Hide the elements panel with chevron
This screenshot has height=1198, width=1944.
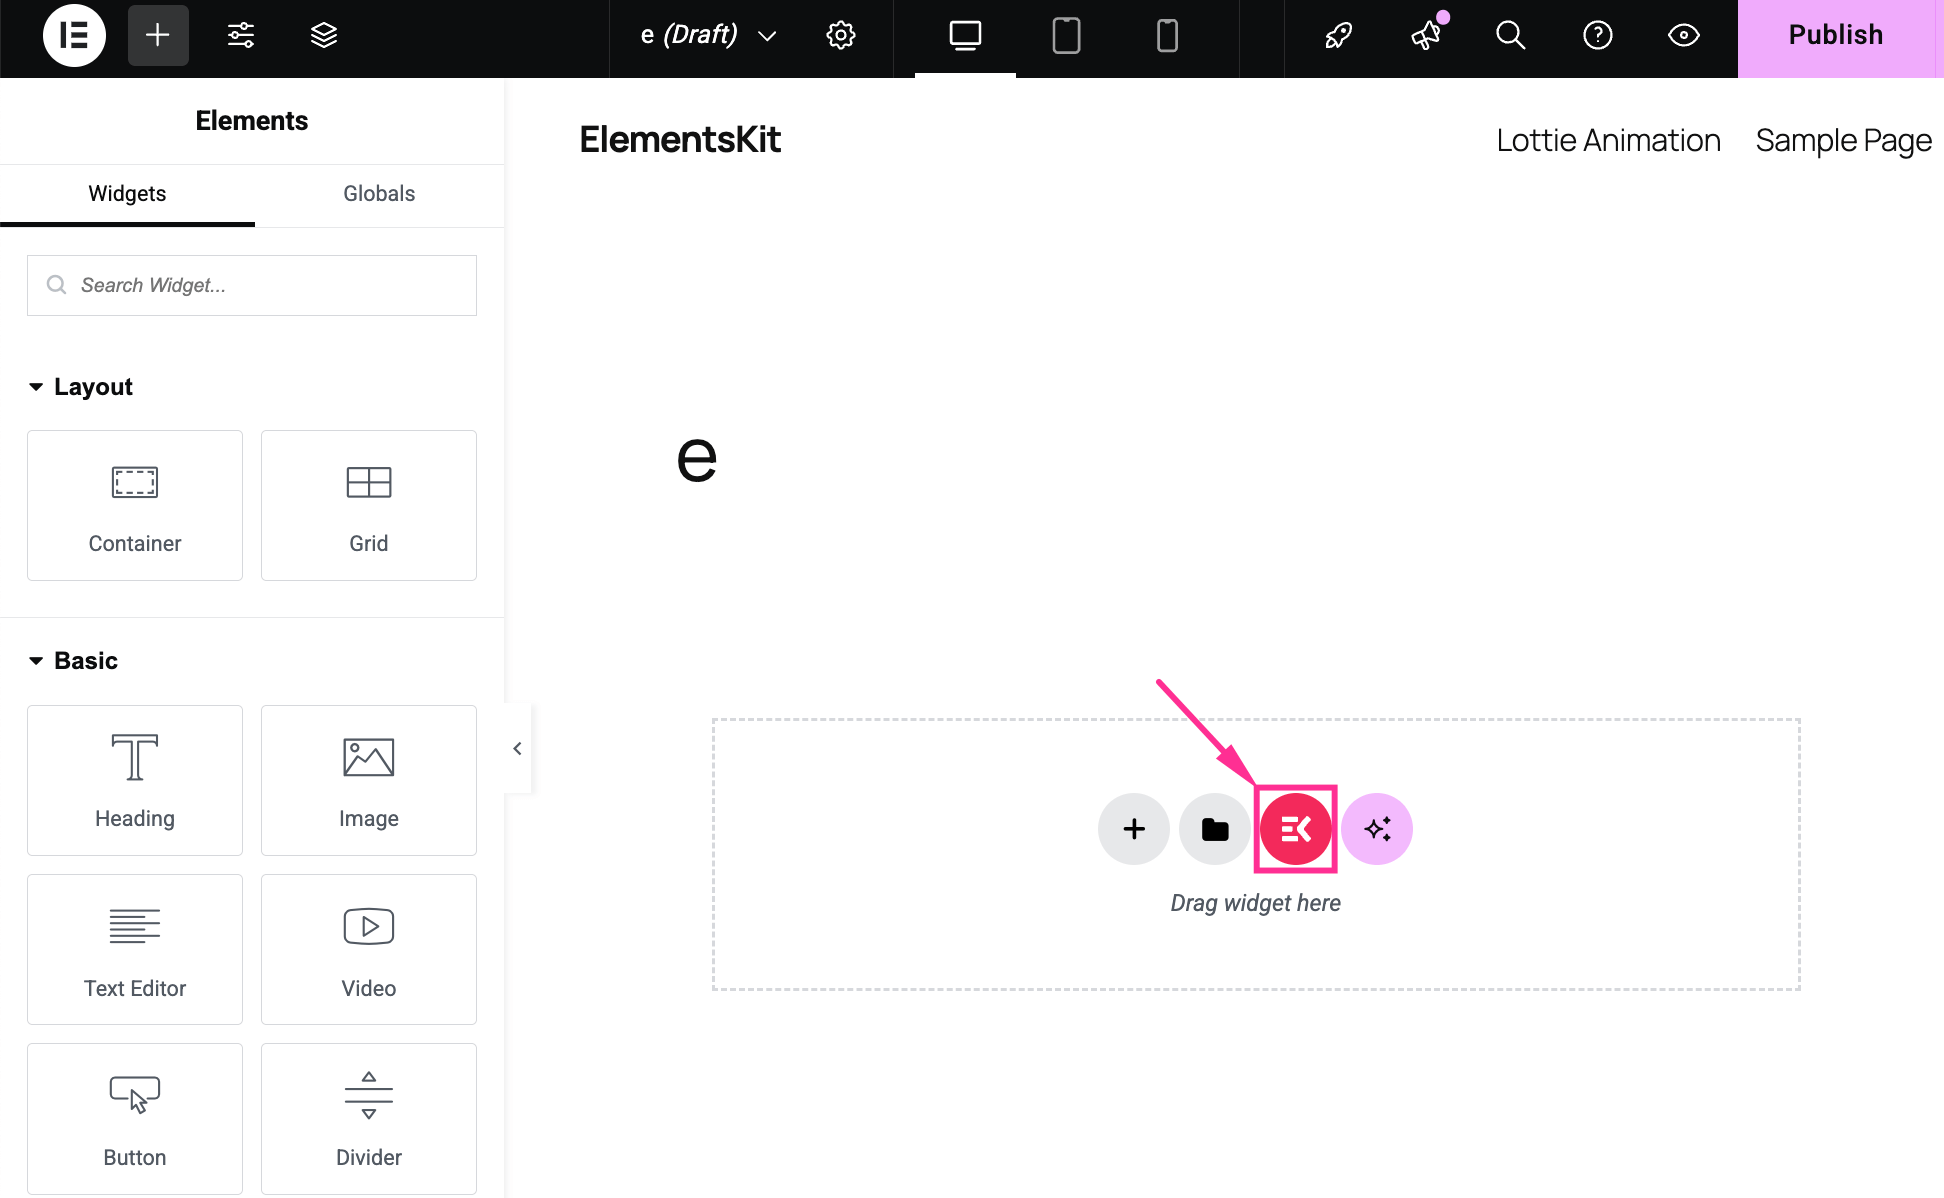click(x=517, y=748)
